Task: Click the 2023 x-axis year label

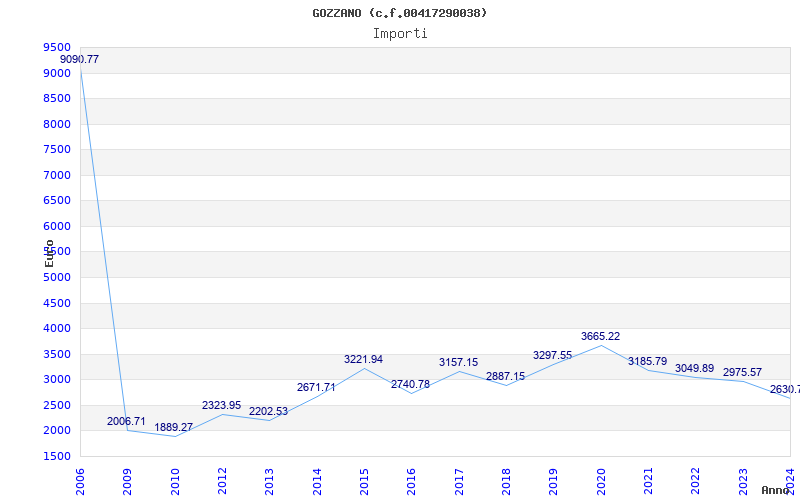Action: click(743, 481)
